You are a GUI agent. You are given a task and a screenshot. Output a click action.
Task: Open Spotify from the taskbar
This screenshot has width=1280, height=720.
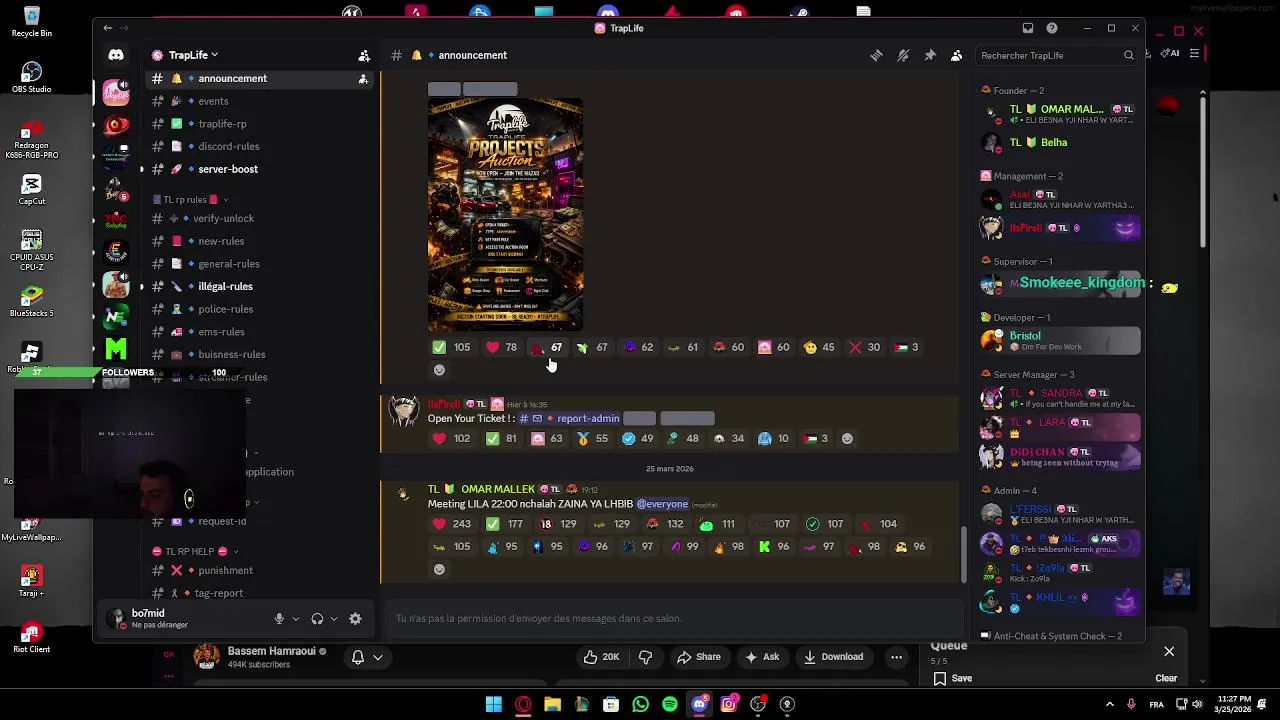click(x=670, y=705)
